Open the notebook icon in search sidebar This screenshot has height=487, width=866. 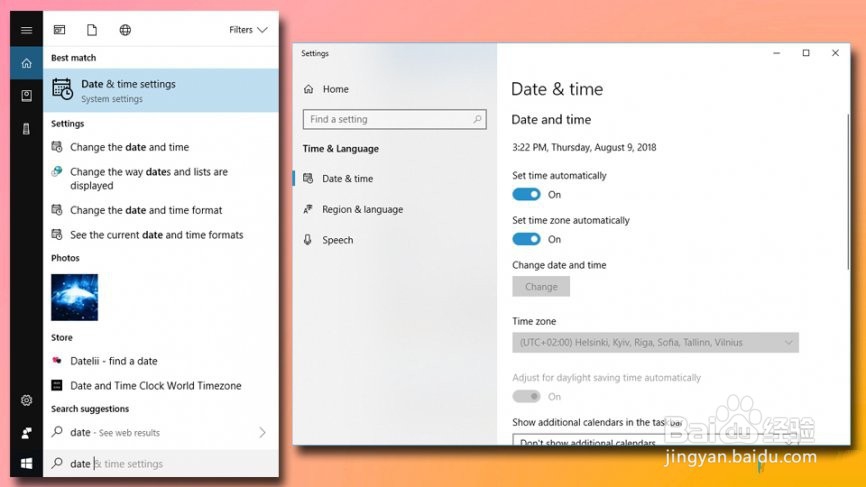26,96
